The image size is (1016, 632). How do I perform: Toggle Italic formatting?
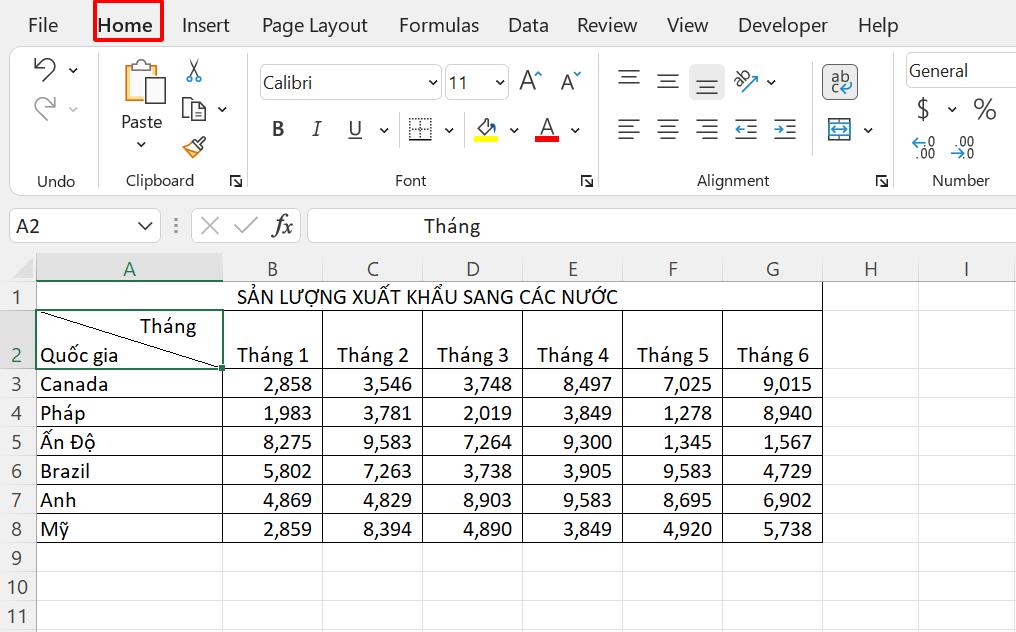click(316, 129)
